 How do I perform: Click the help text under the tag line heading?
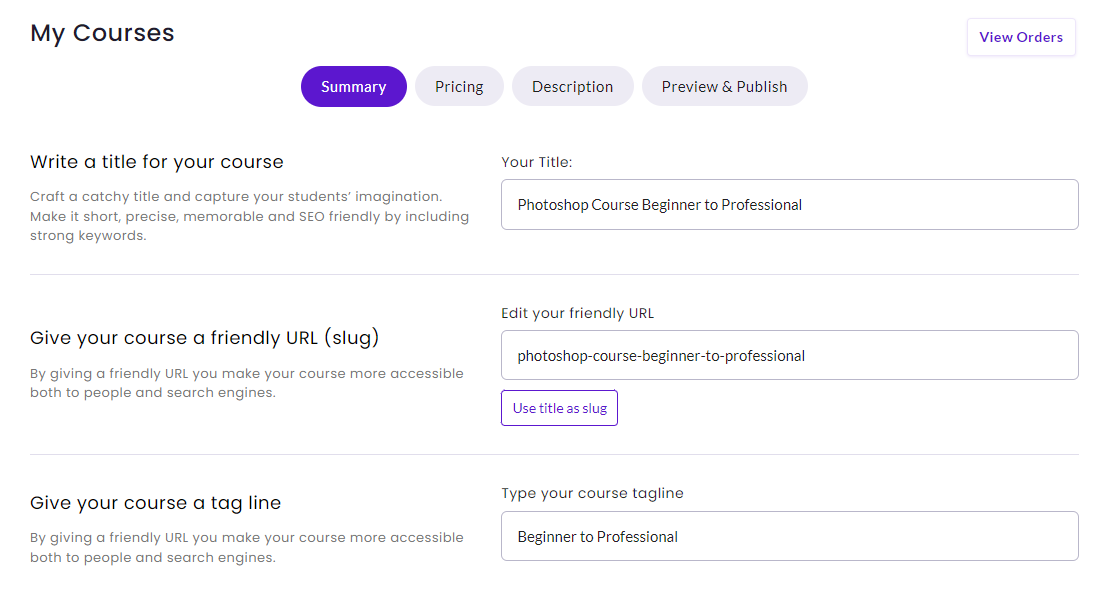[x=246, y=547]
